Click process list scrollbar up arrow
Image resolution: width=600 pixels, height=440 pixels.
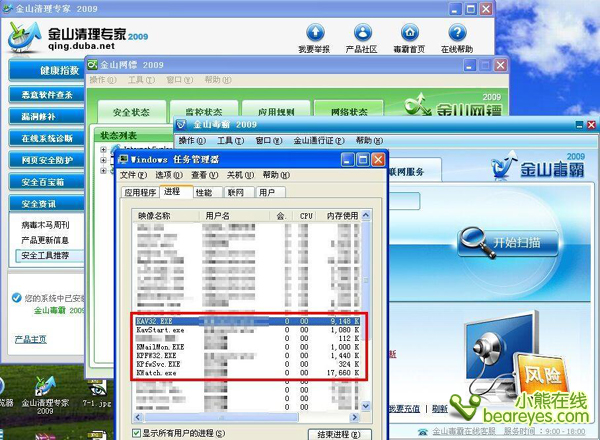tap(366, 215)
